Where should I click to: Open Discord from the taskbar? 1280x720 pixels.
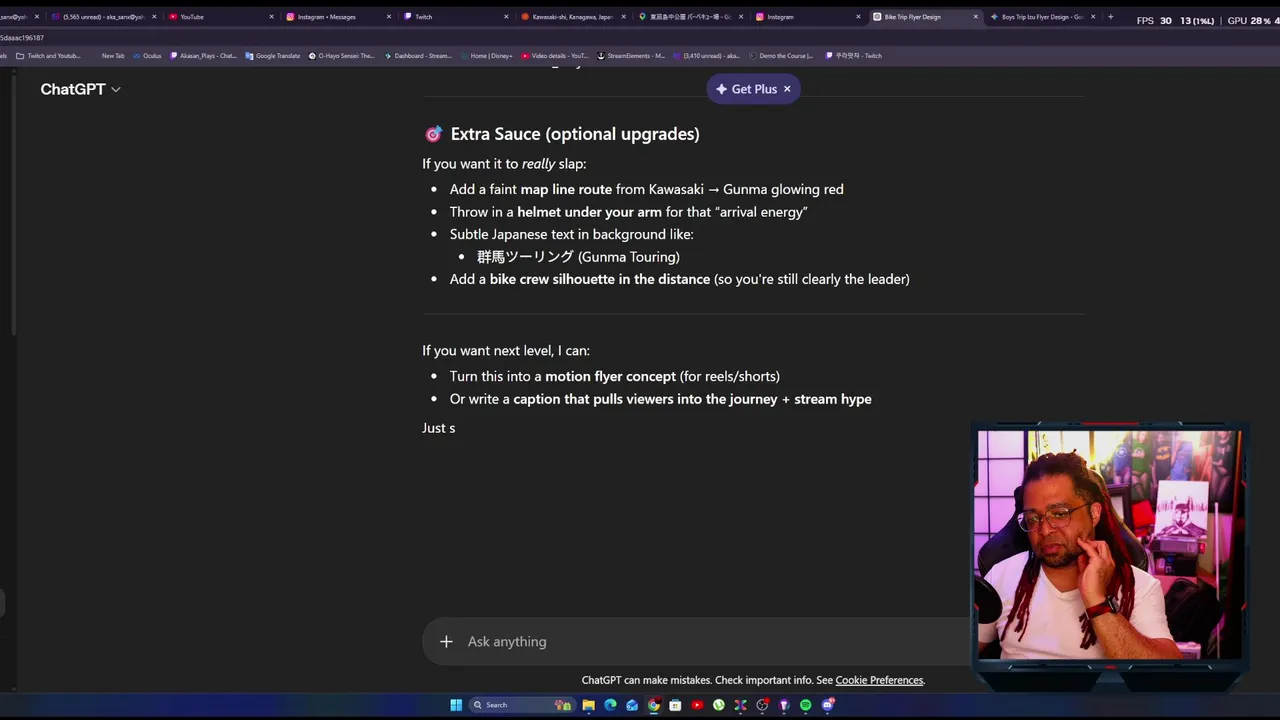click(x=828, y=705)
